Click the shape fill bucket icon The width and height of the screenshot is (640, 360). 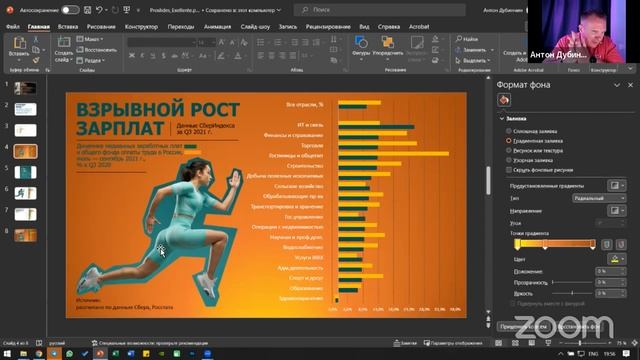coord(436,39)
